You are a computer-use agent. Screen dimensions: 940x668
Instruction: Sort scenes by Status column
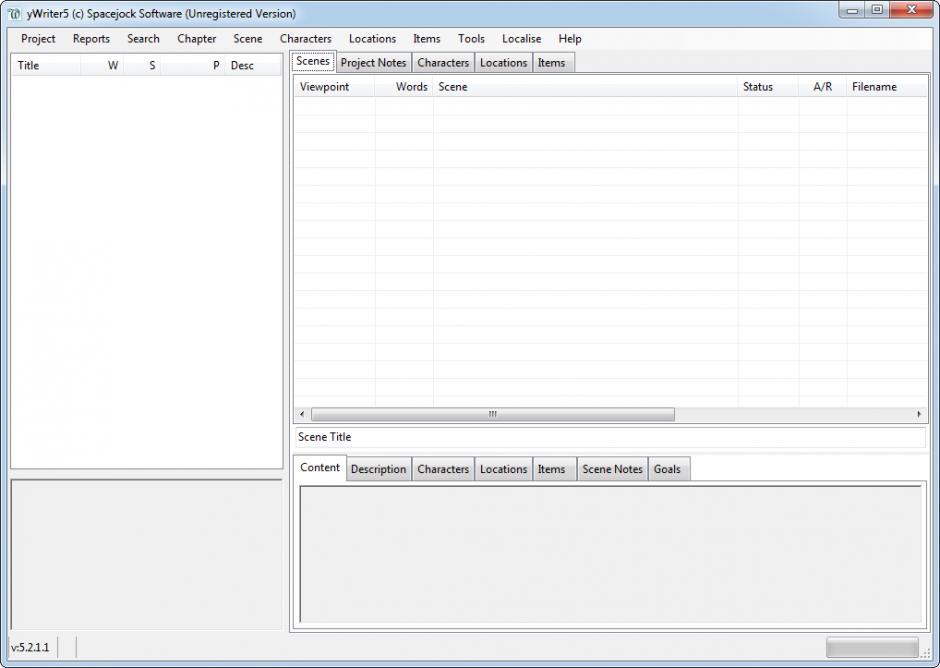pyautogui.click(x=769, y=87)
